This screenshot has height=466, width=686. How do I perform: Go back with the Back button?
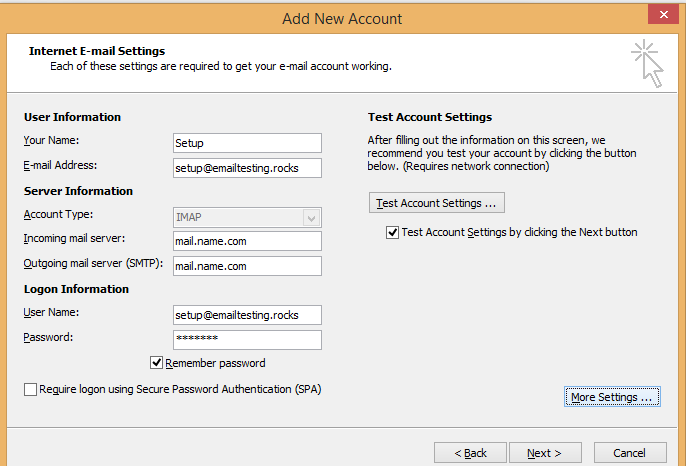(x=470, y=452)
